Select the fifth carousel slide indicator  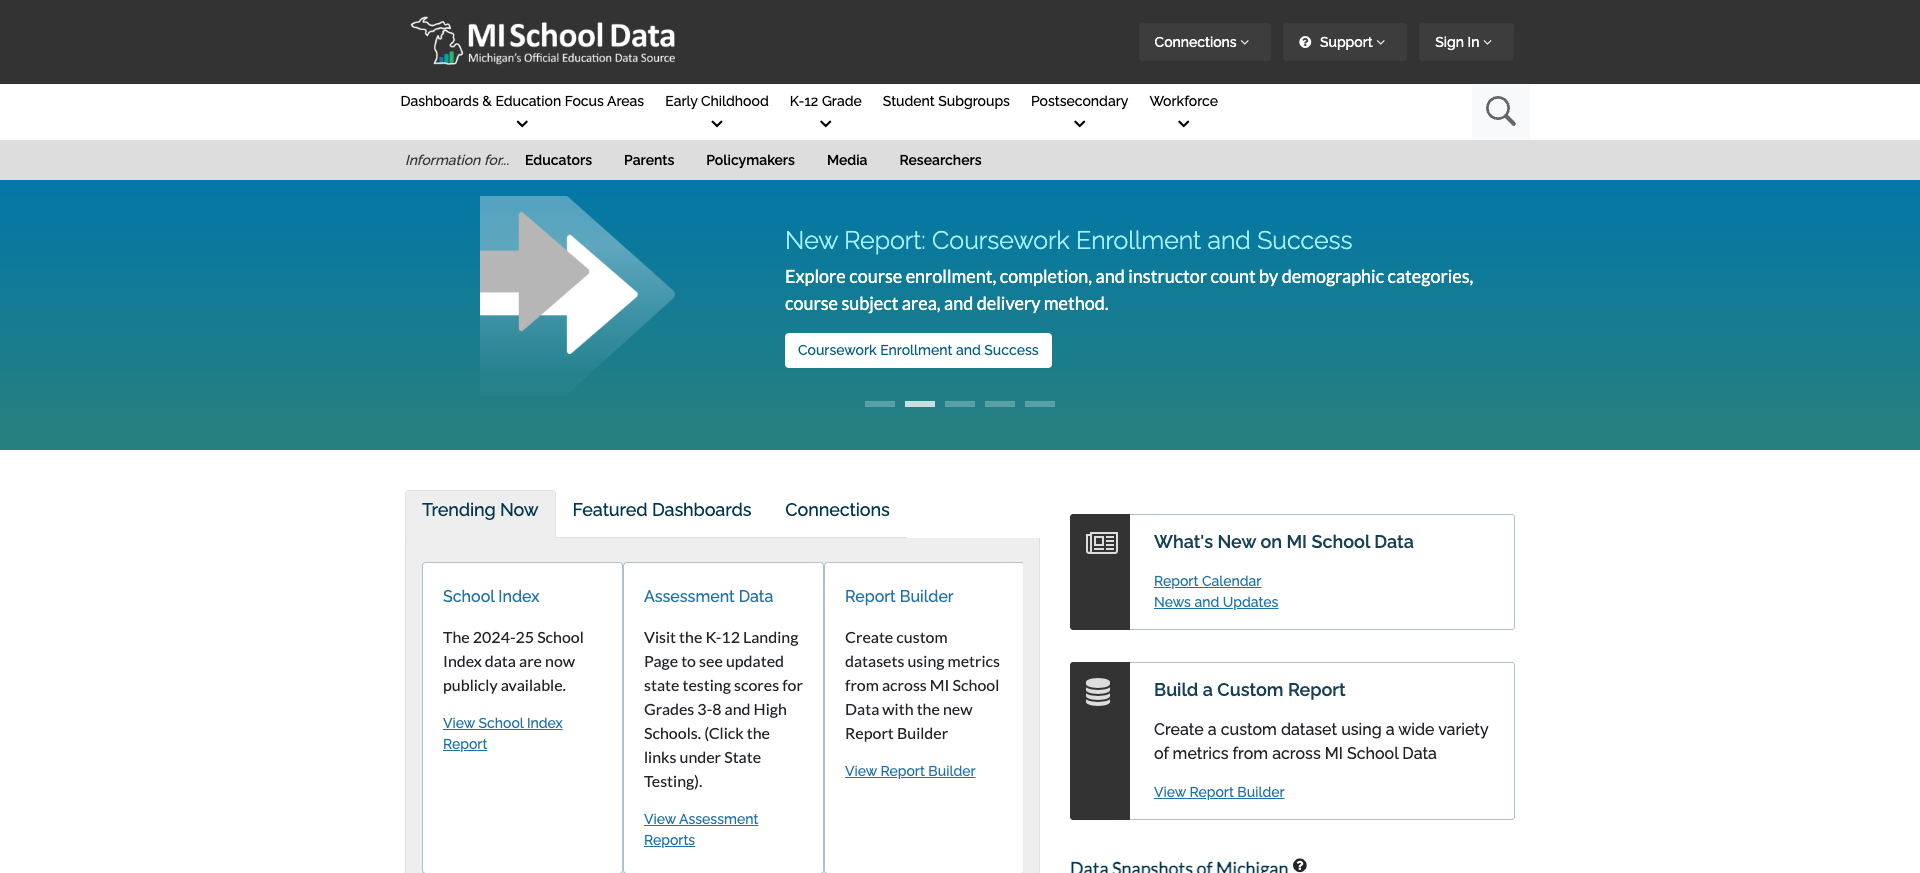tap(1040, 404)
